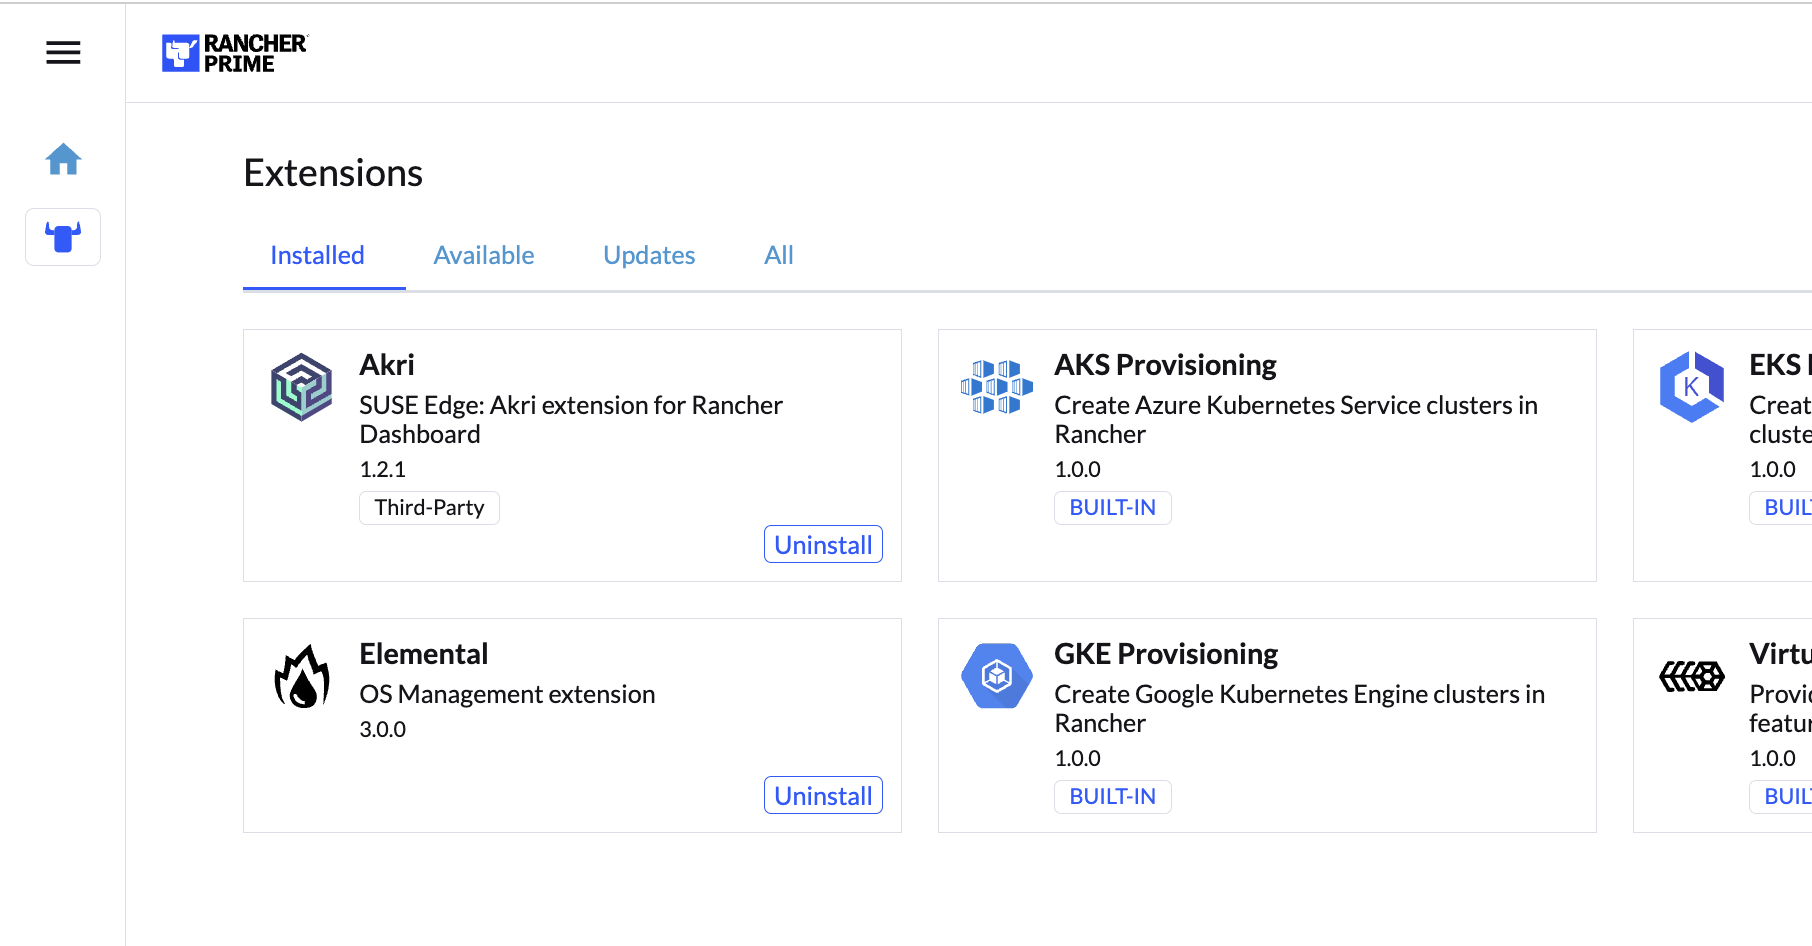Uninstall the Elemental extension
The image size is (1812, 946).
[823, 796]
